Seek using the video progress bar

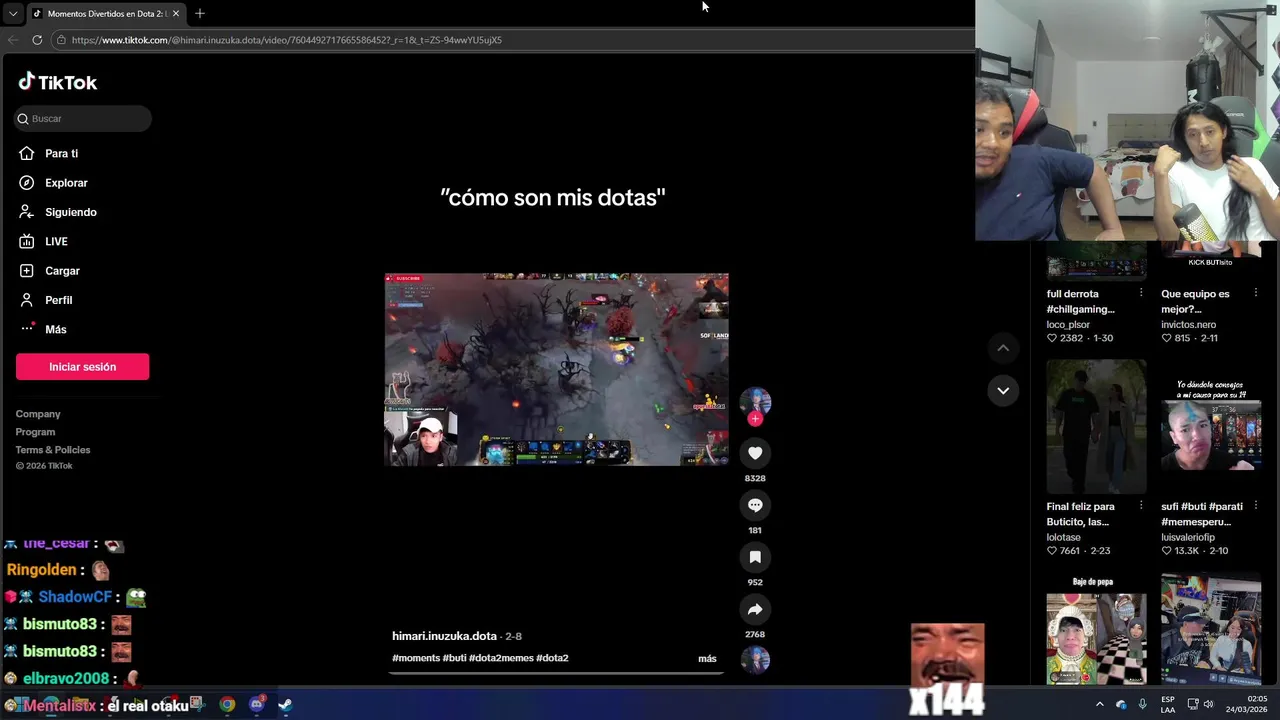pyautogui.click(x=556, y=673)
